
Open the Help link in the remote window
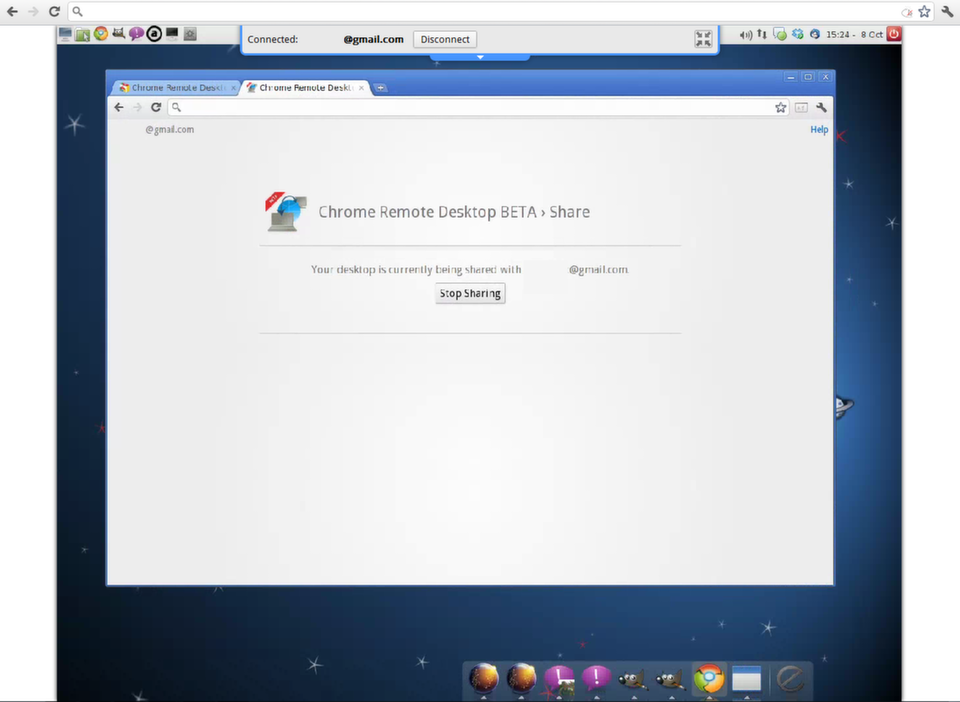[819, 129]
